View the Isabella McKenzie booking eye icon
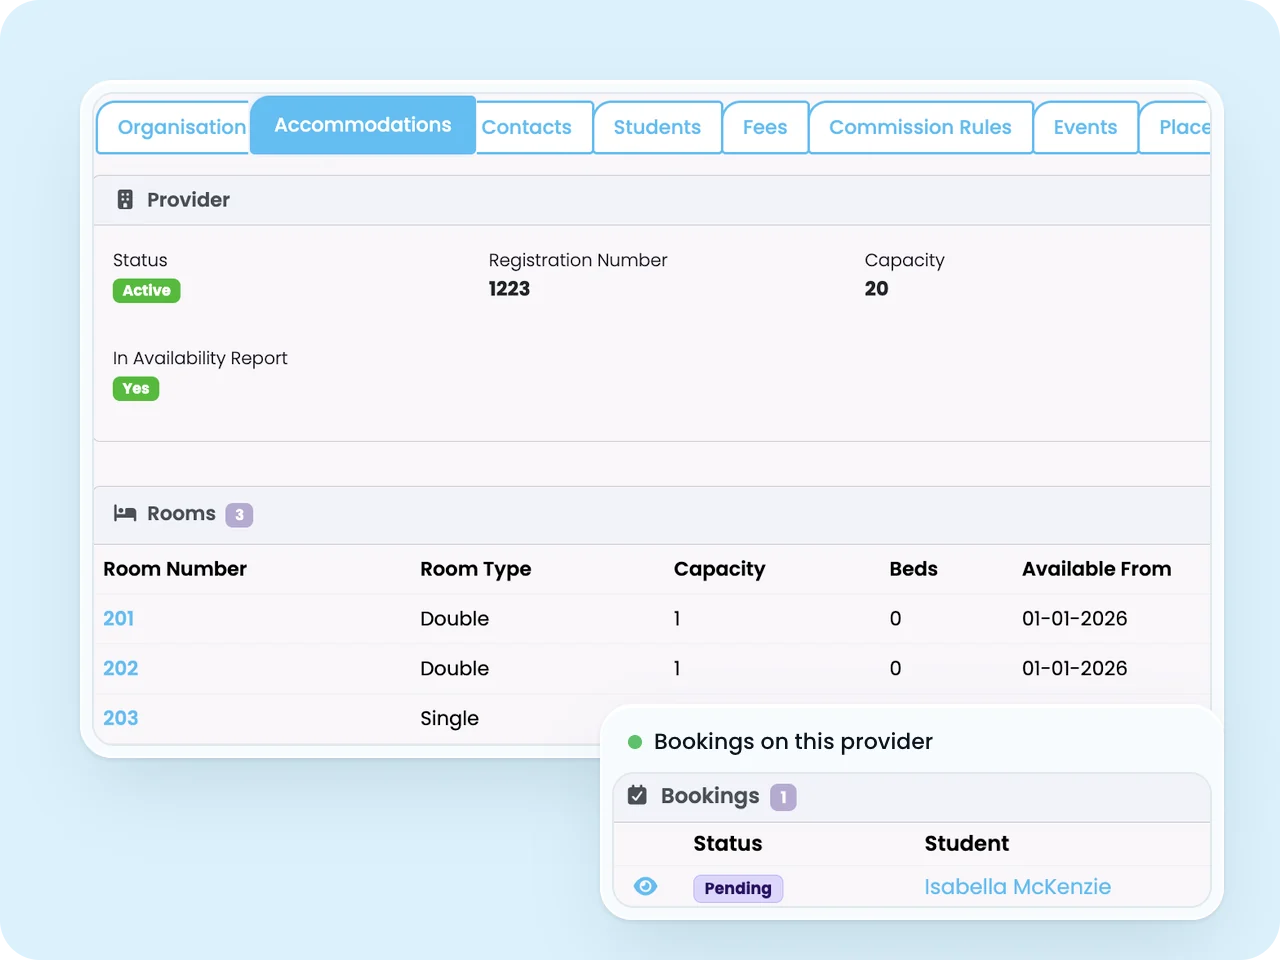The height and width of the screenshot is (960, 1280). click(x=646, y=887)
